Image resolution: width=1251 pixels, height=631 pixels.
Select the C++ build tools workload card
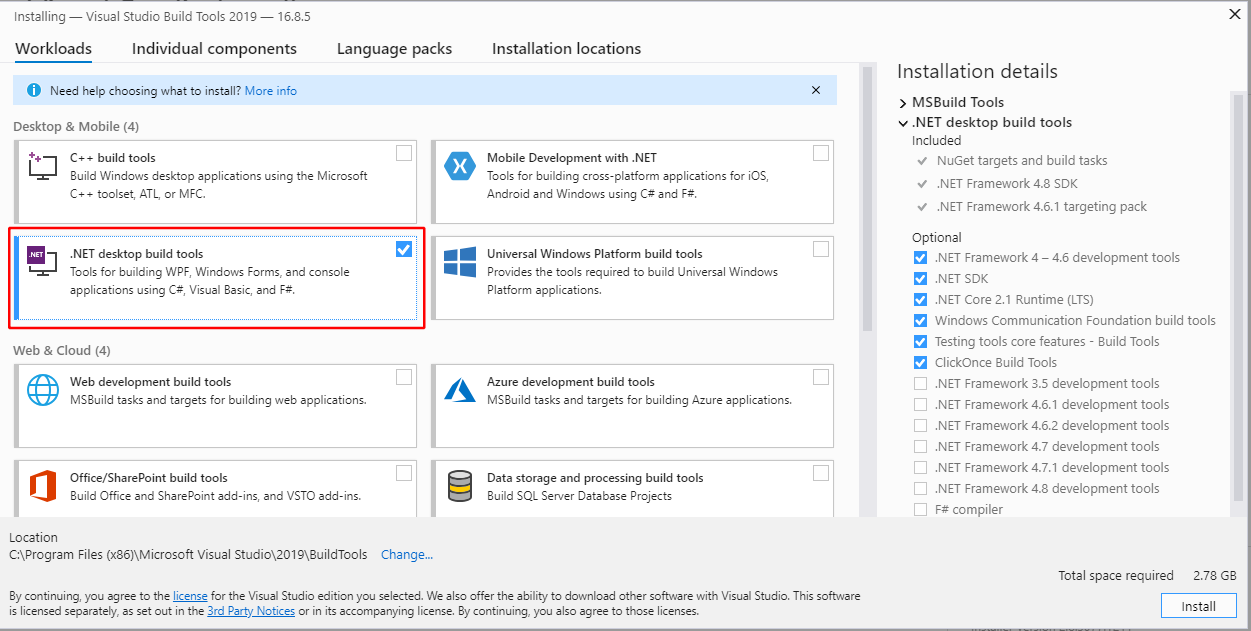tap(216, 181)
